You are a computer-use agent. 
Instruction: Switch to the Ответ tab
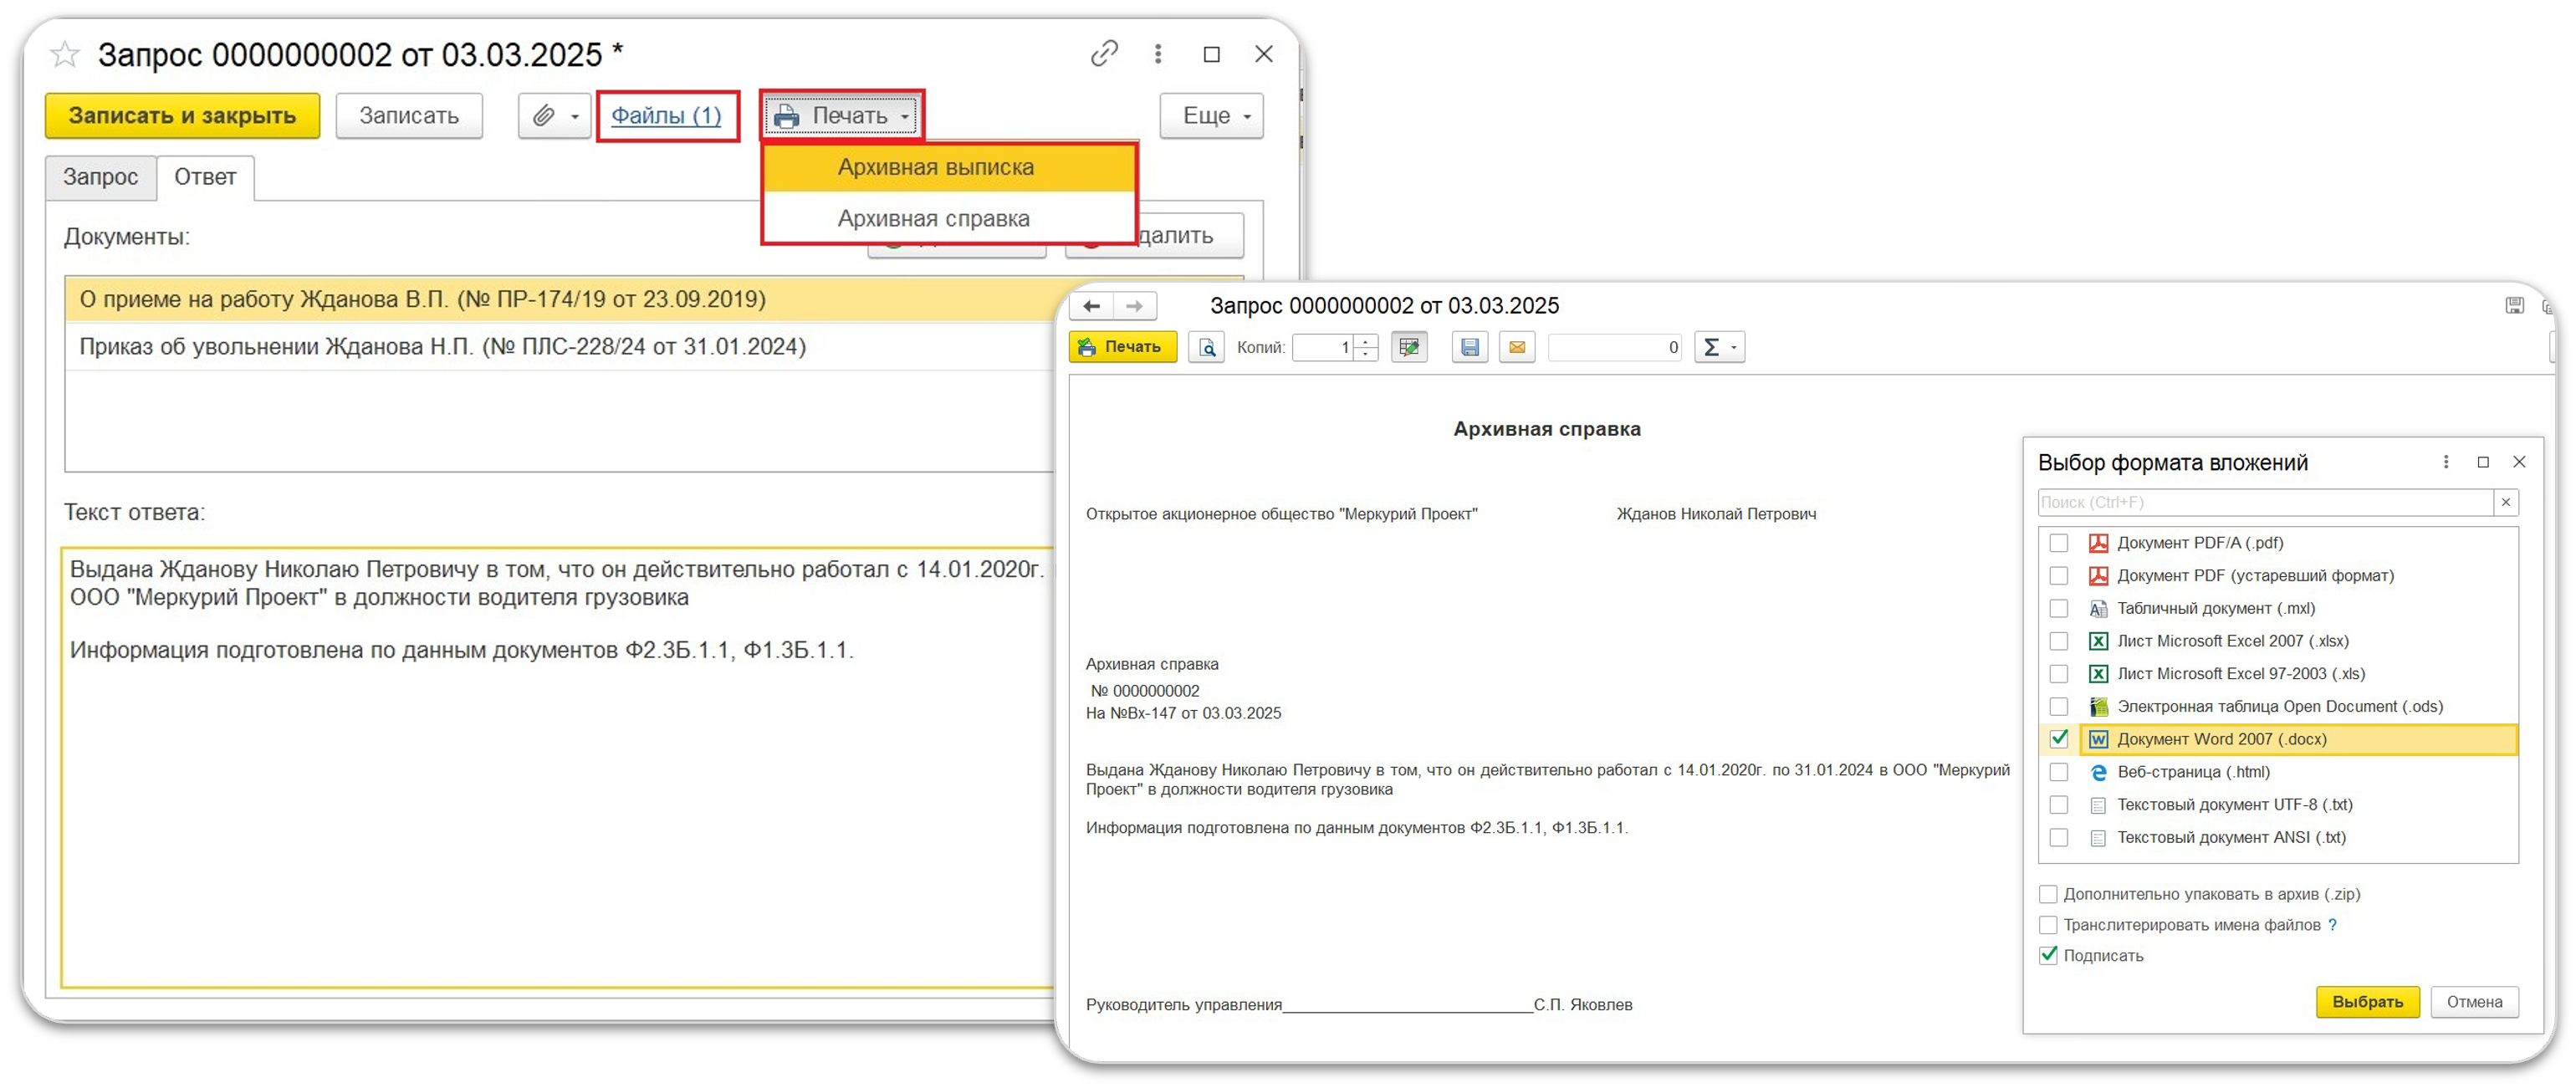205,177
